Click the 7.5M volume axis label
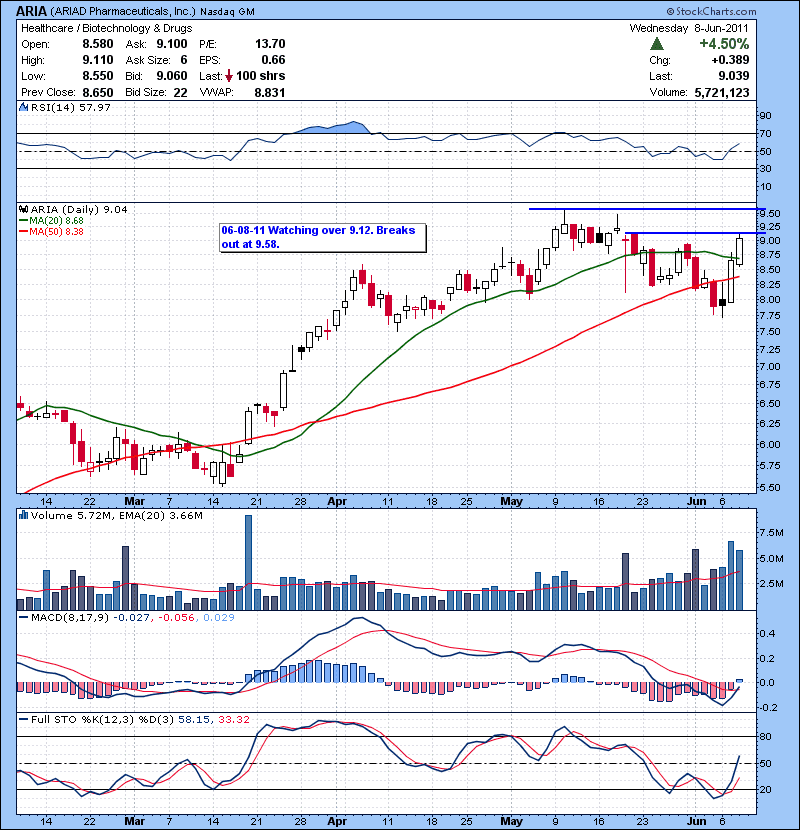Screen dimensions: 800x830 point(771,533)
